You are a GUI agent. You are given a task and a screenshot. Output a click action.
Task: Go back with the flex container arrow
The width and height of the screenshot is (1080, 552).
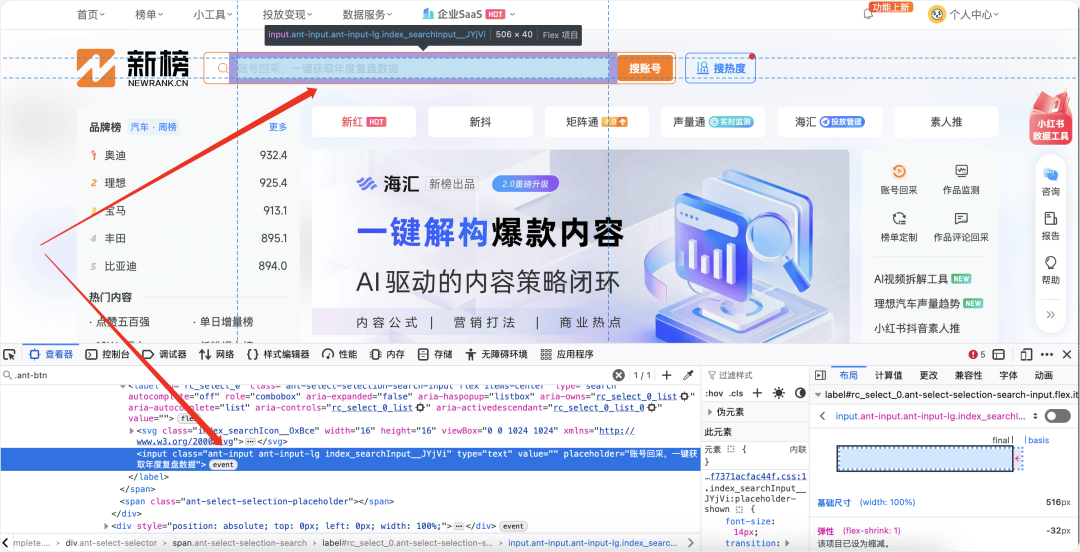(822, 416)
